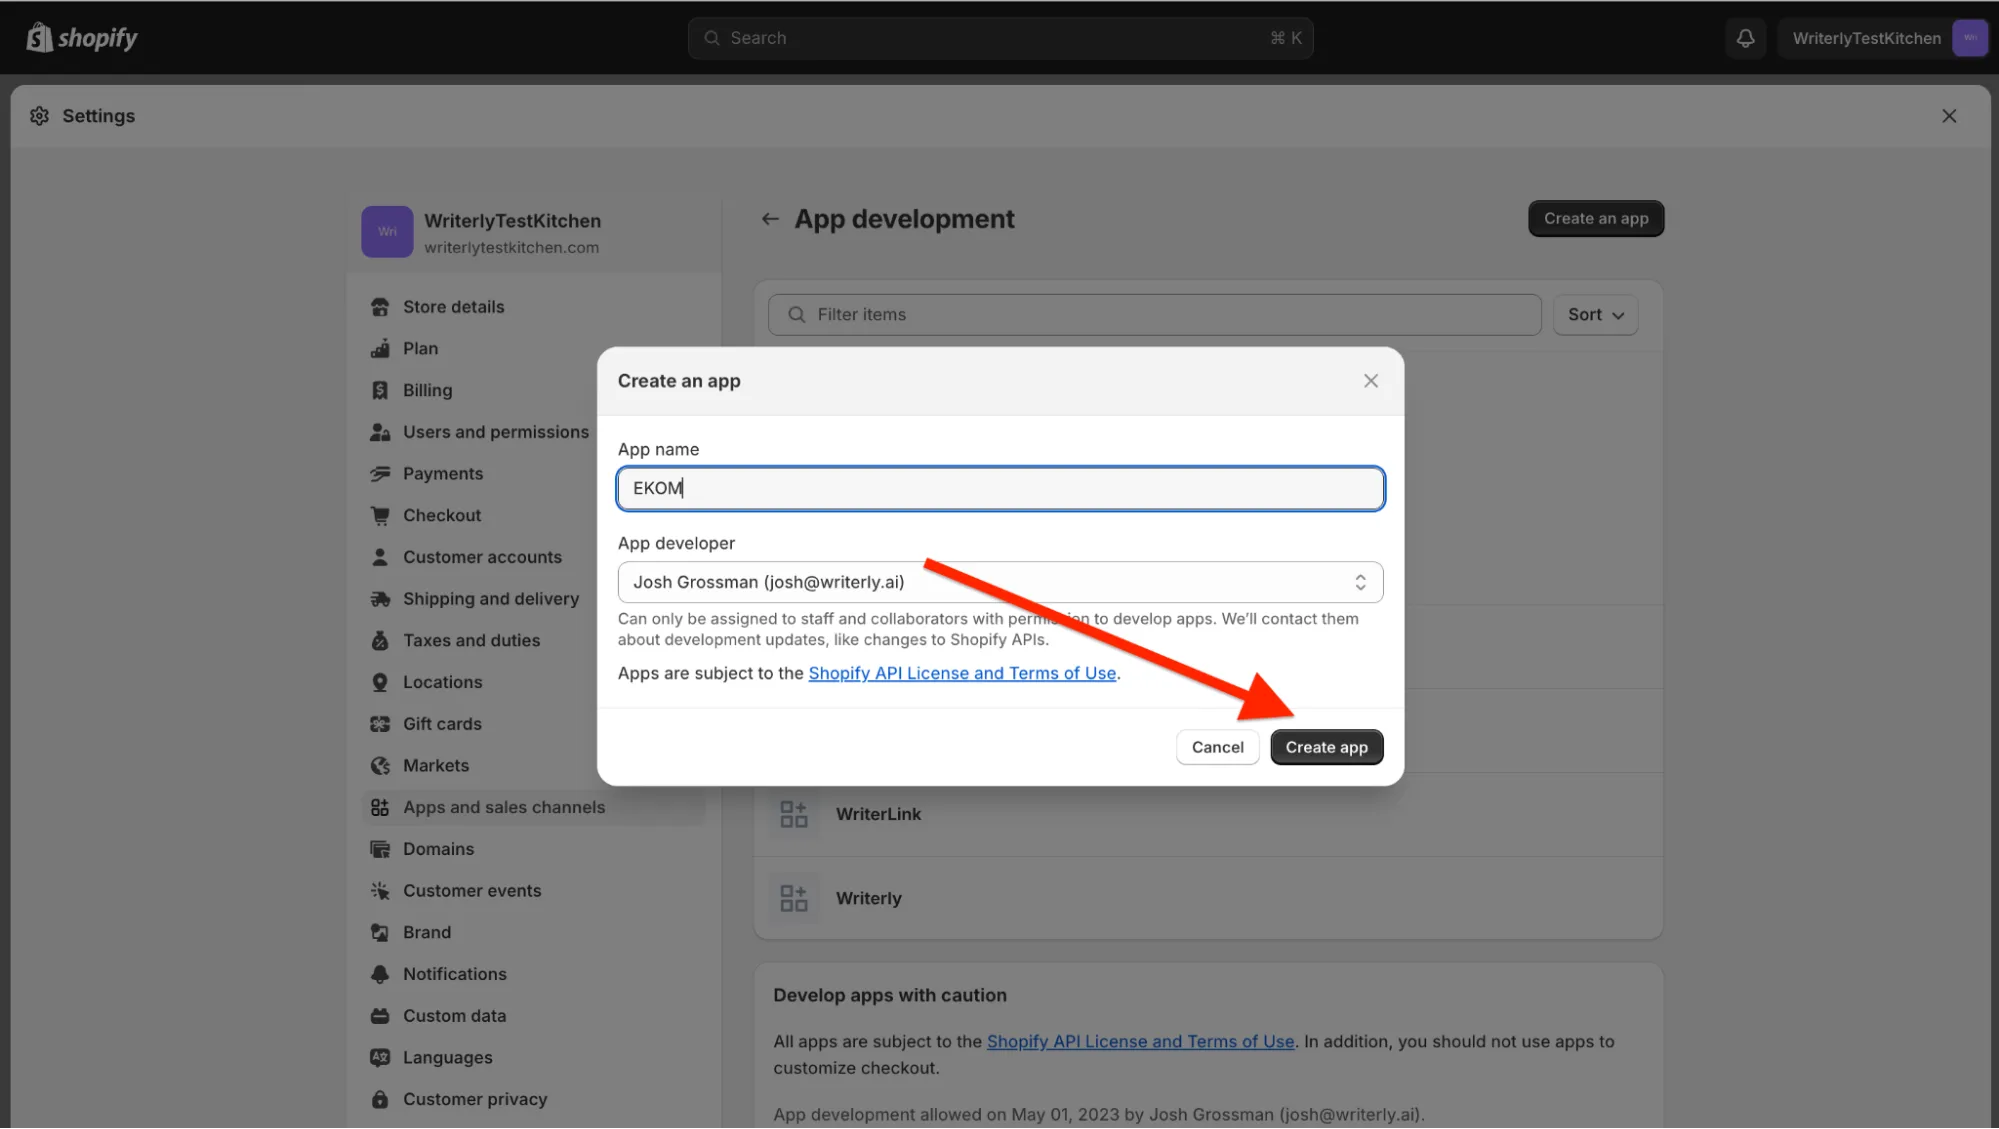Viewport: 1999px width, 1129px height.
Task: Click the Notifications bell sidebar icon
Action: point(380,974)
